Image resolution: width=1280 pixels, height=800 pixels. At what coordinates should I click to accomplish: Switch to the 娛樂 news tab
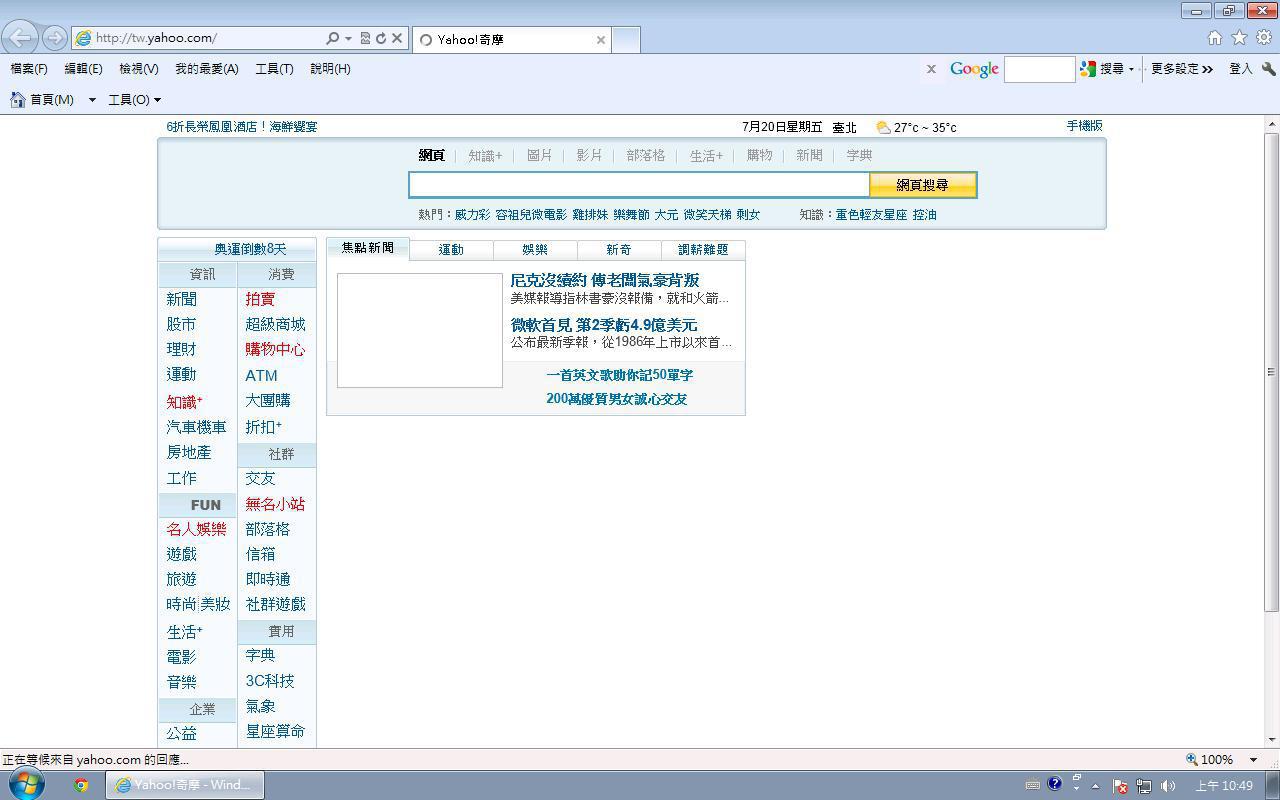pos(535,250)
